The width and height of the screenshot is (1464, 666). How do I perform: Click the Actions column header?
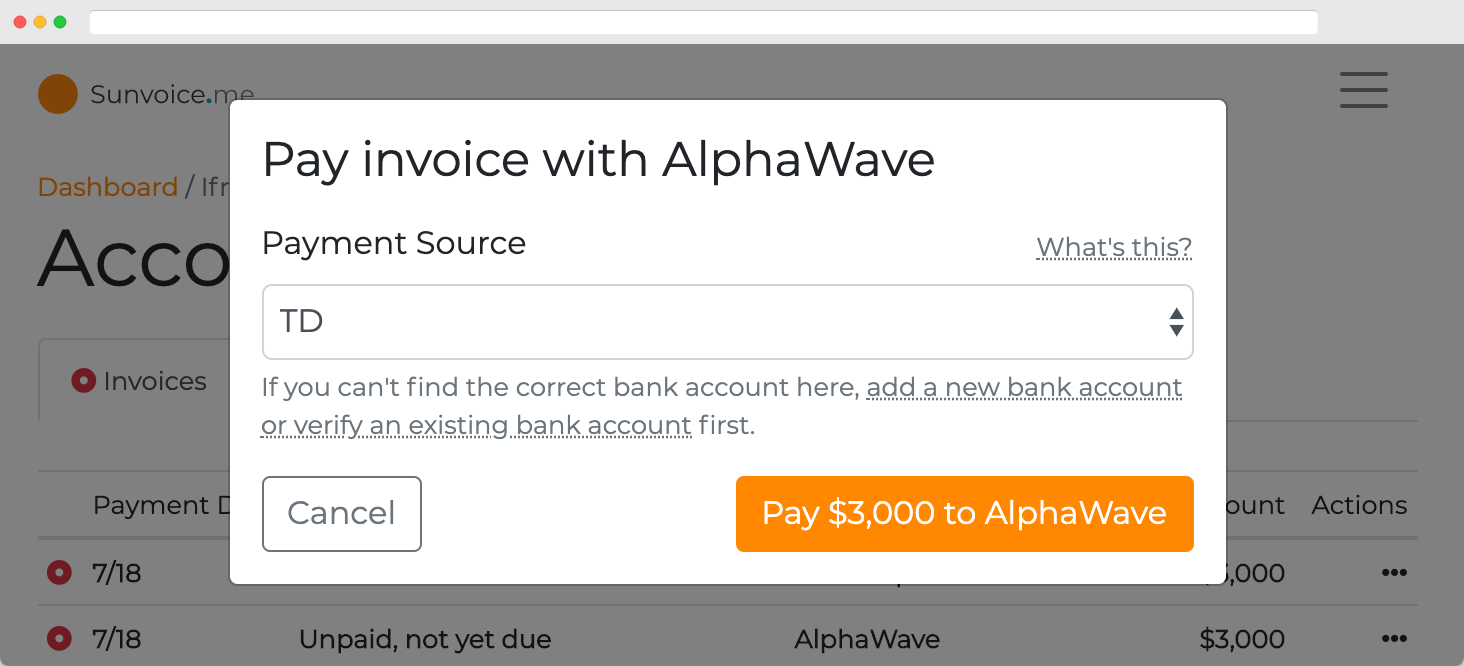pos(1358,505)
